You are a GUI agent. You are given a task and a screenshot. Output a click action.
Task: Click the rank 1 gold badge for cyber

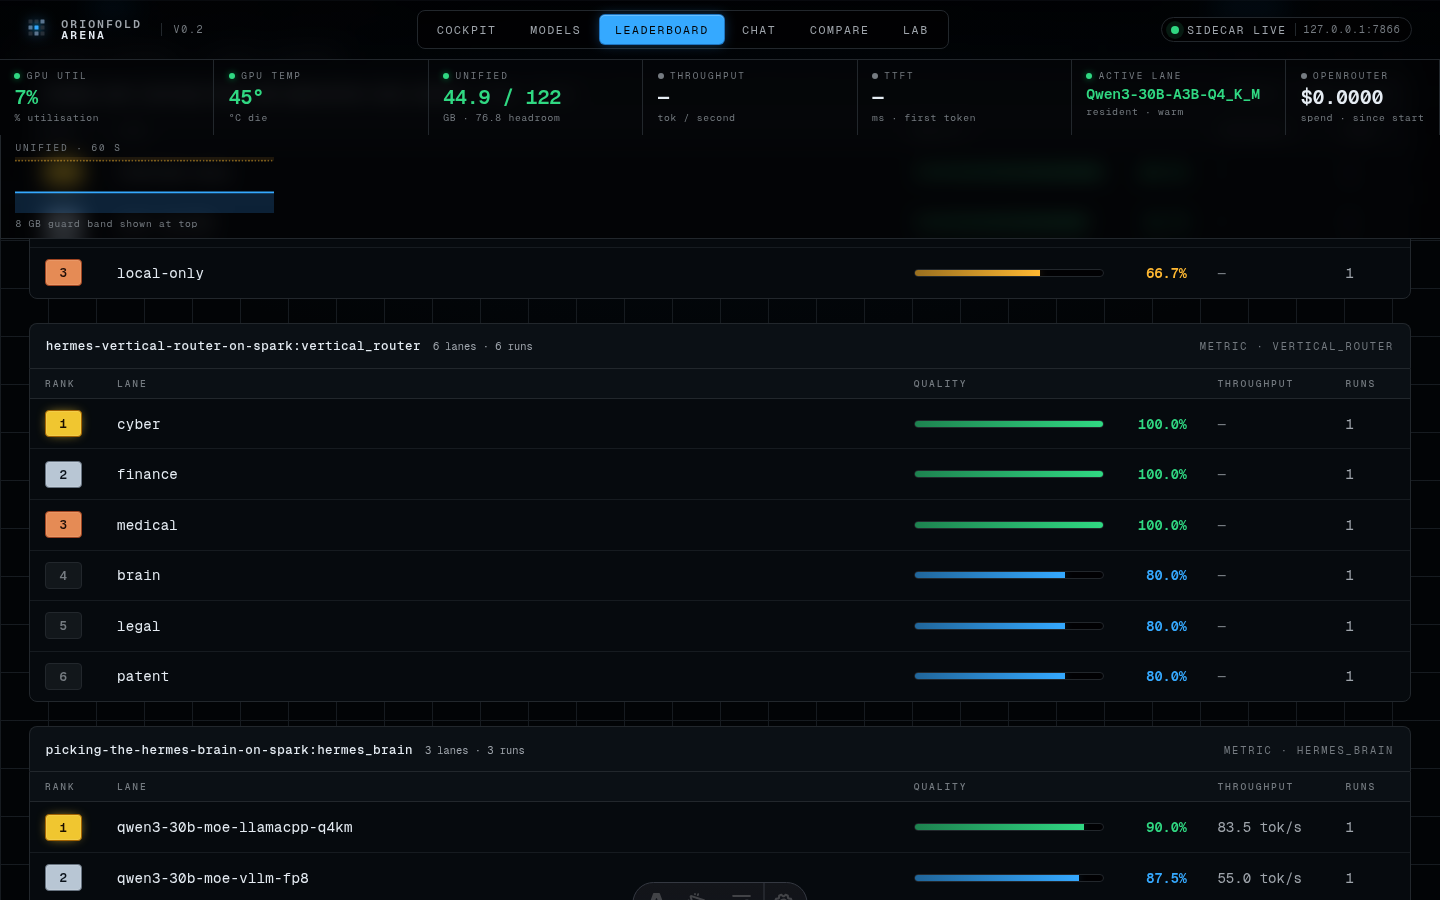click(63, 424)
